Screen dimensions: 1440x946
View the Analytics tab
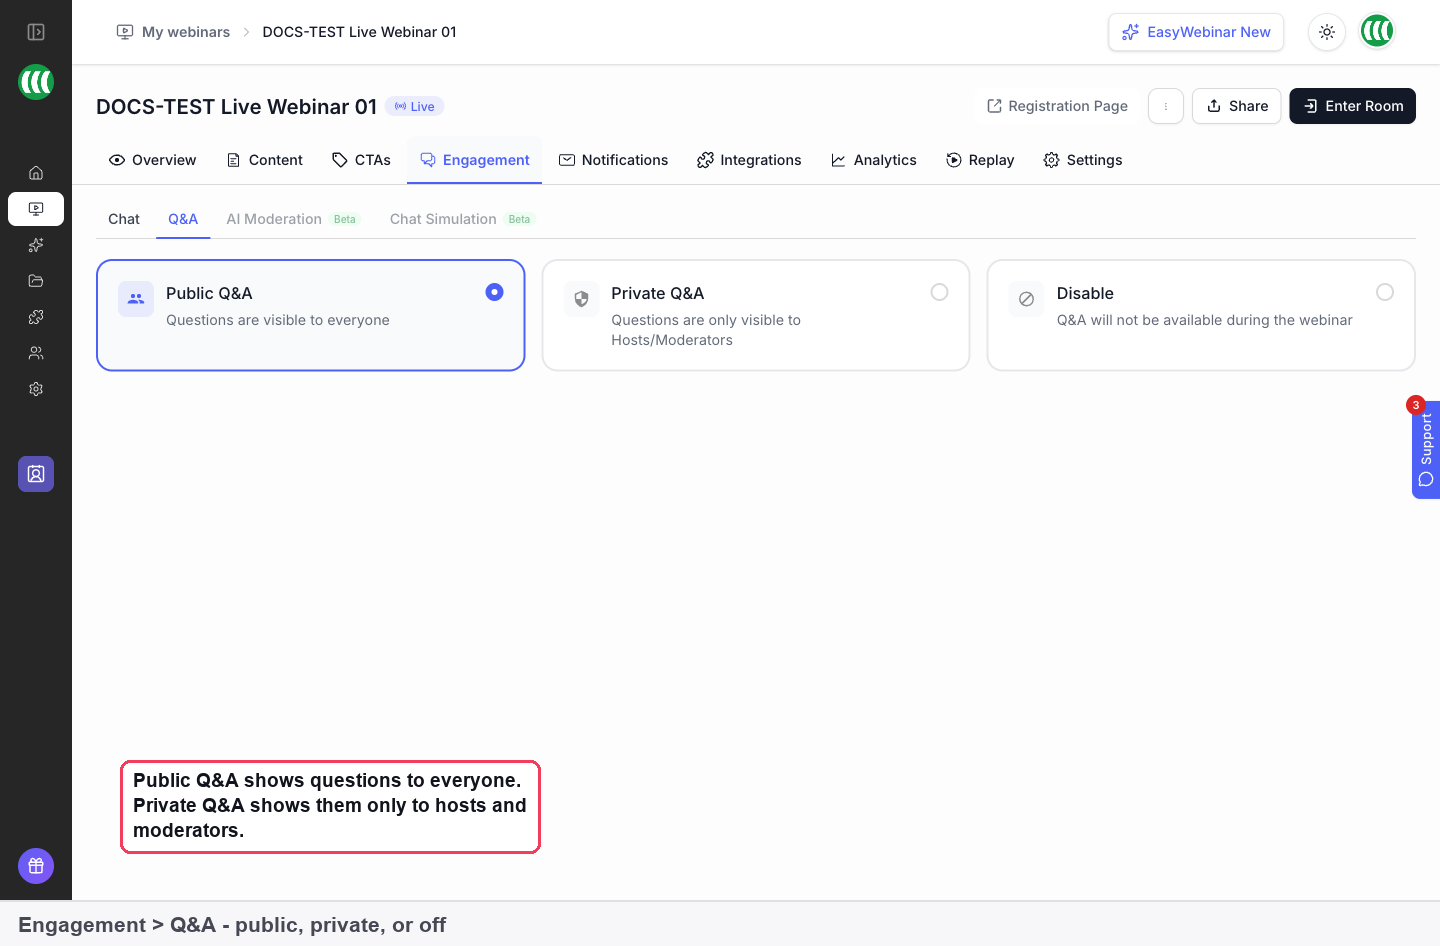(x=874, y=160)
